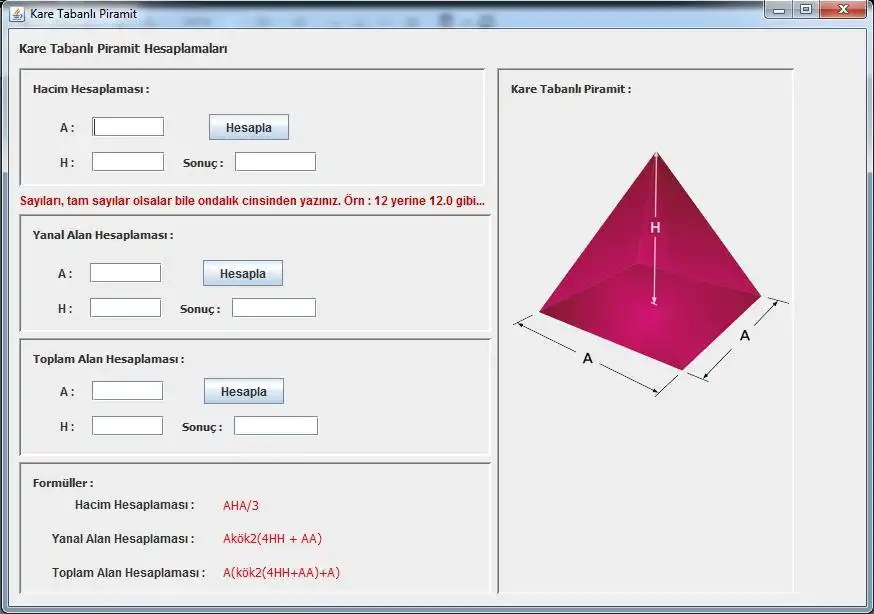Click the formula text A(kök2(4HH+AA)+A)
874x614 pixels.
(x=281, y=572)
